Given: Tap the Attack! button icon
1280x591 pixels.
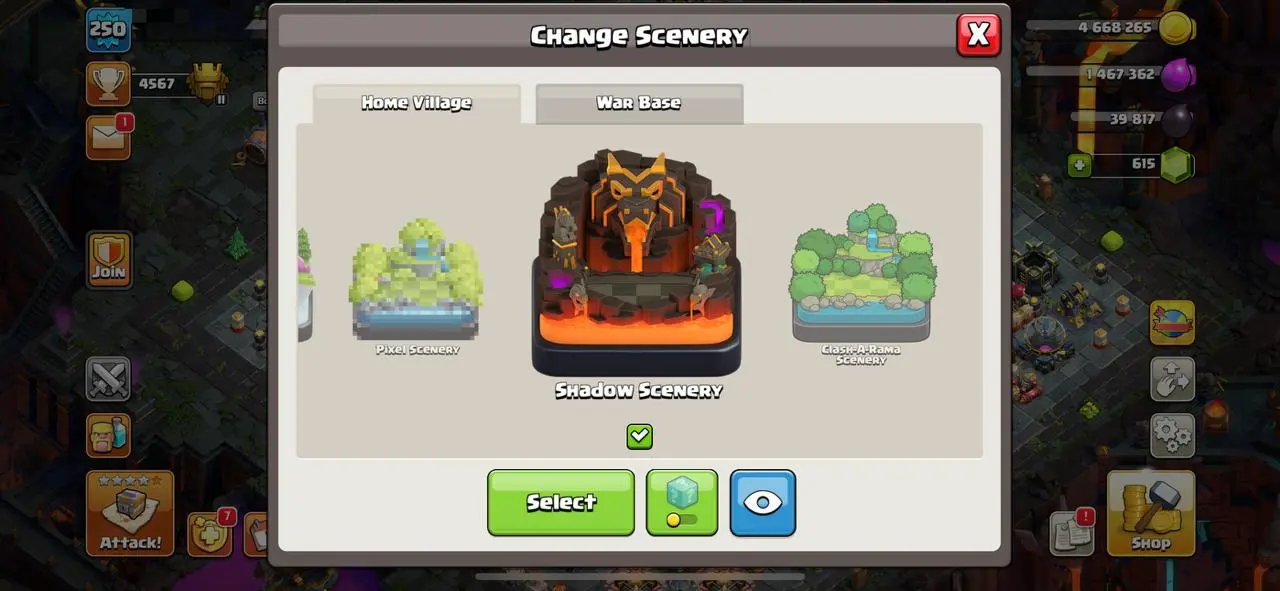Looking at the screenshot, I should (130, 513).
